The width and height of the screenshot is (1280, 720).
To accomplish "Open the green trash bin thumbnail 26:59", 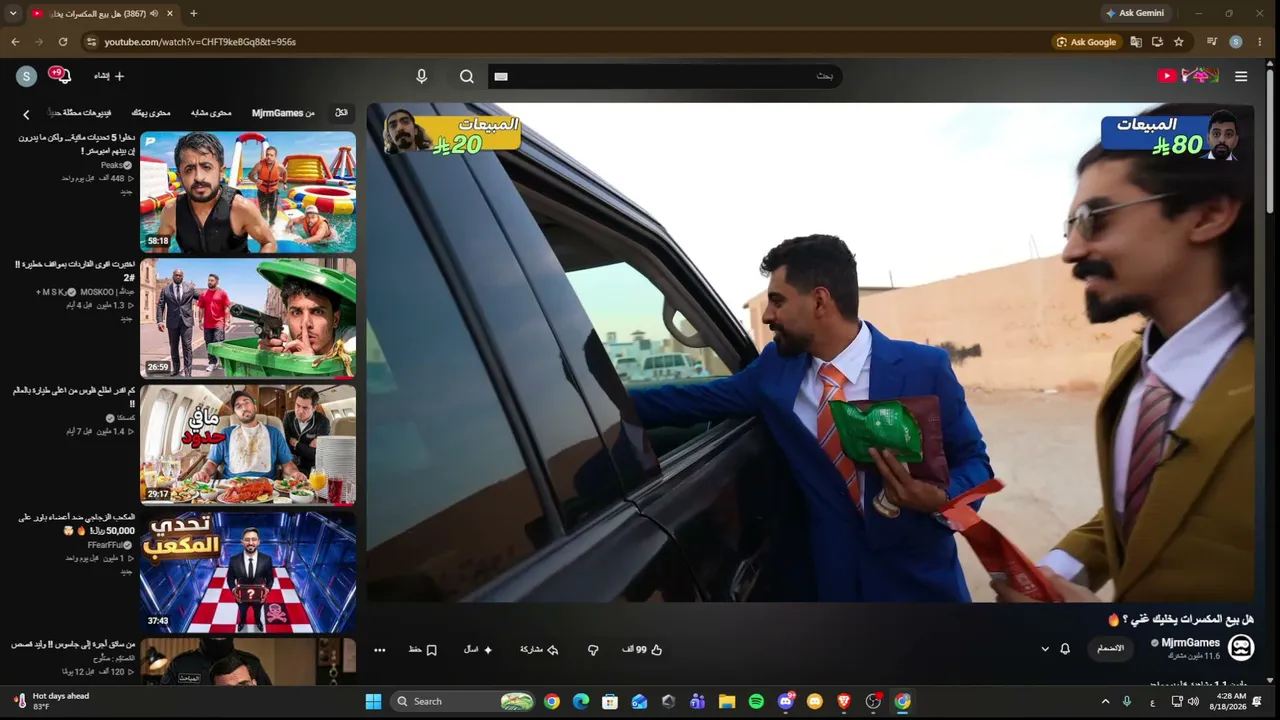I will [248, 319].
